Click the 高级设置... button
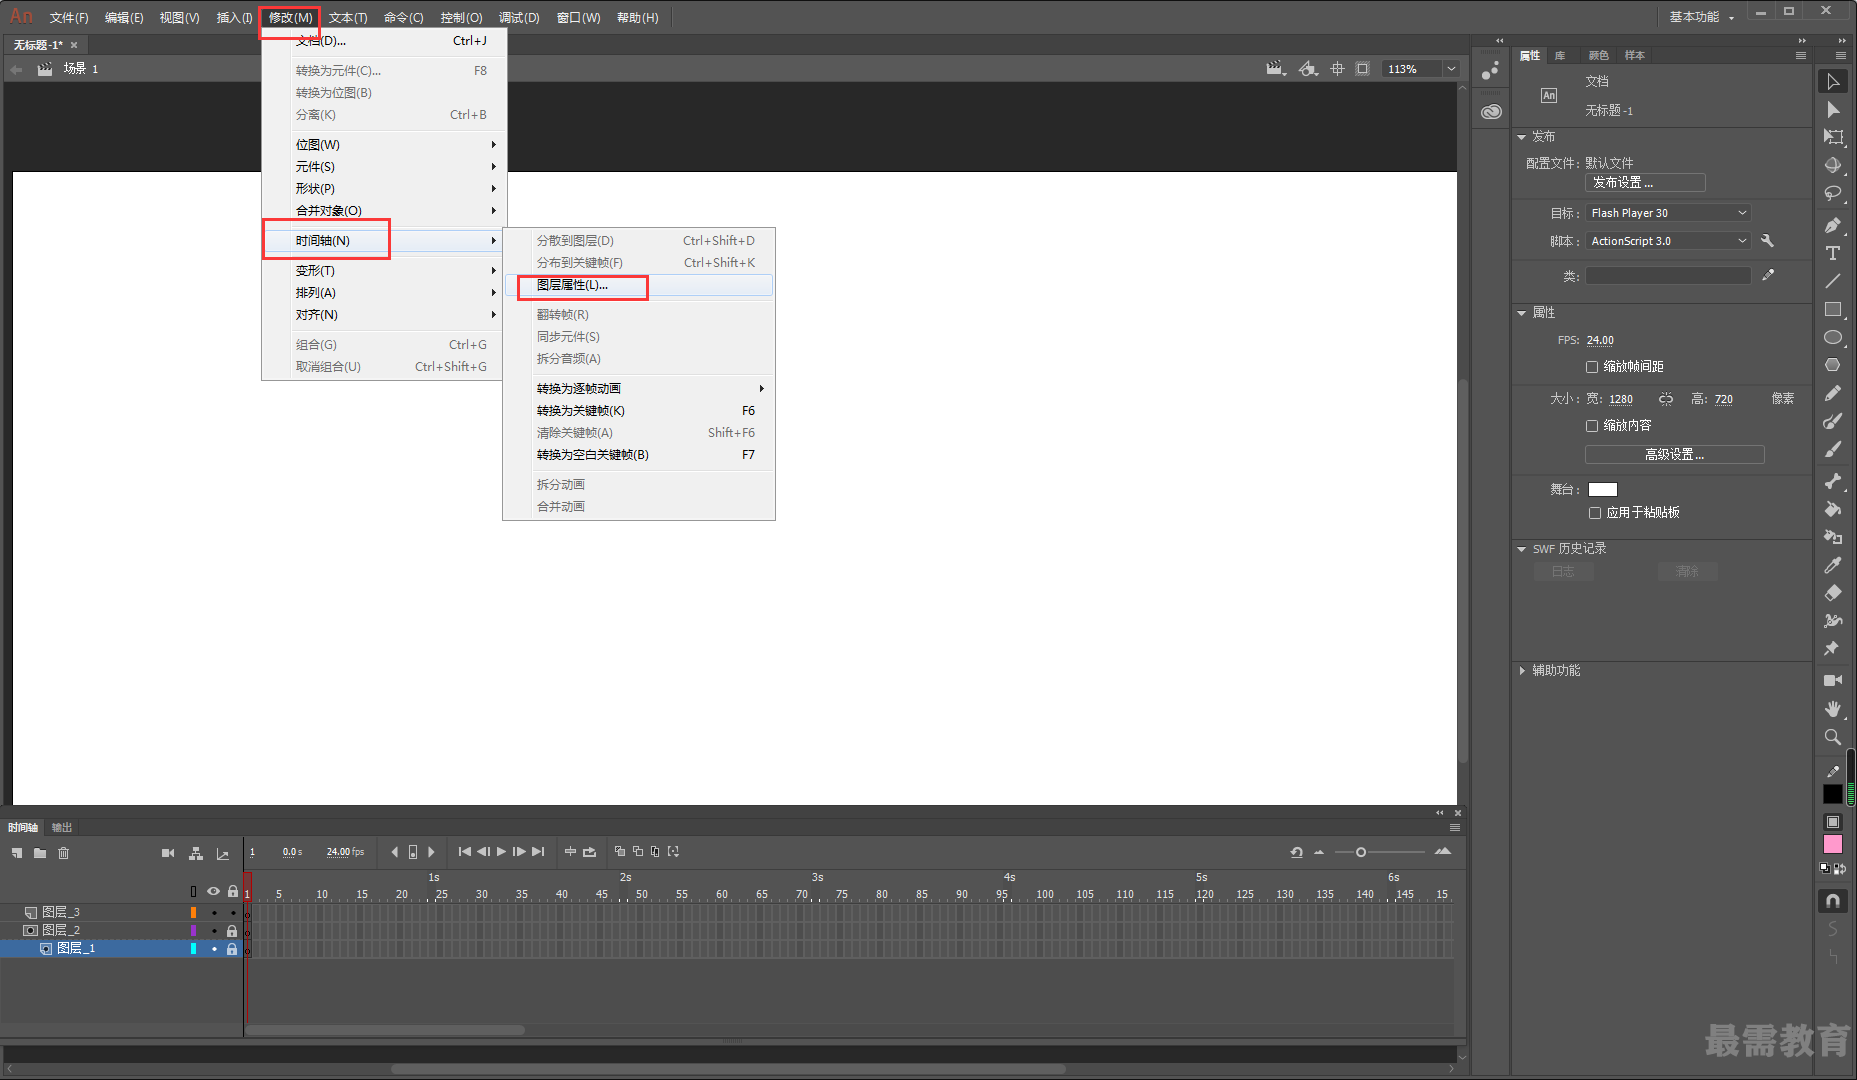1857x1080 pixels. click(1675, 455)
